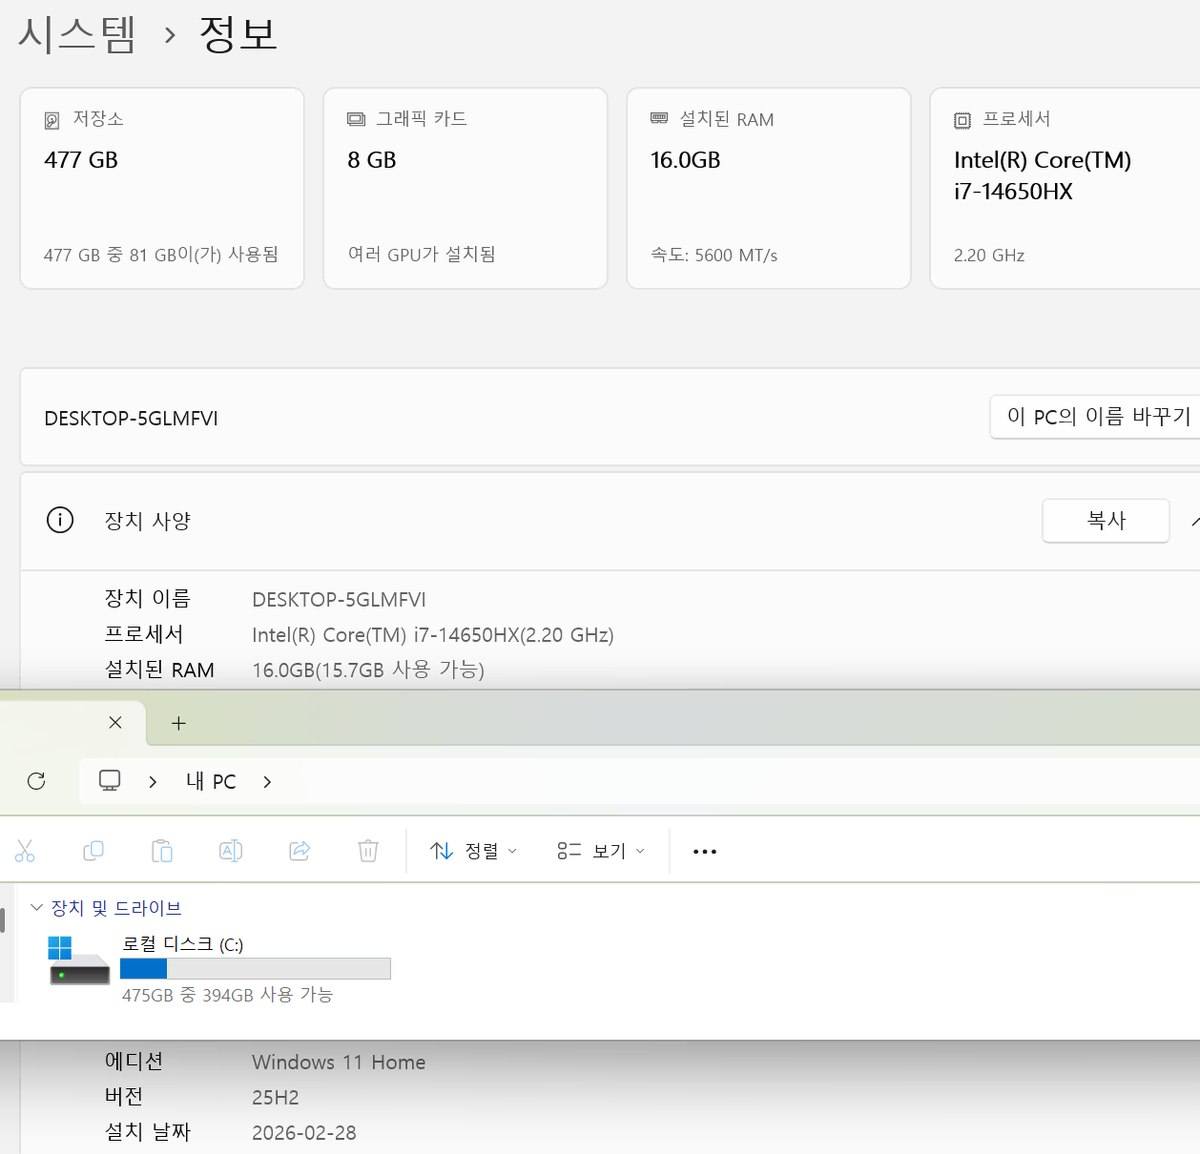This screenshot has width=1200, height=1154.
Task: Click the Refresh icon in the address bar
Action: 37,781
